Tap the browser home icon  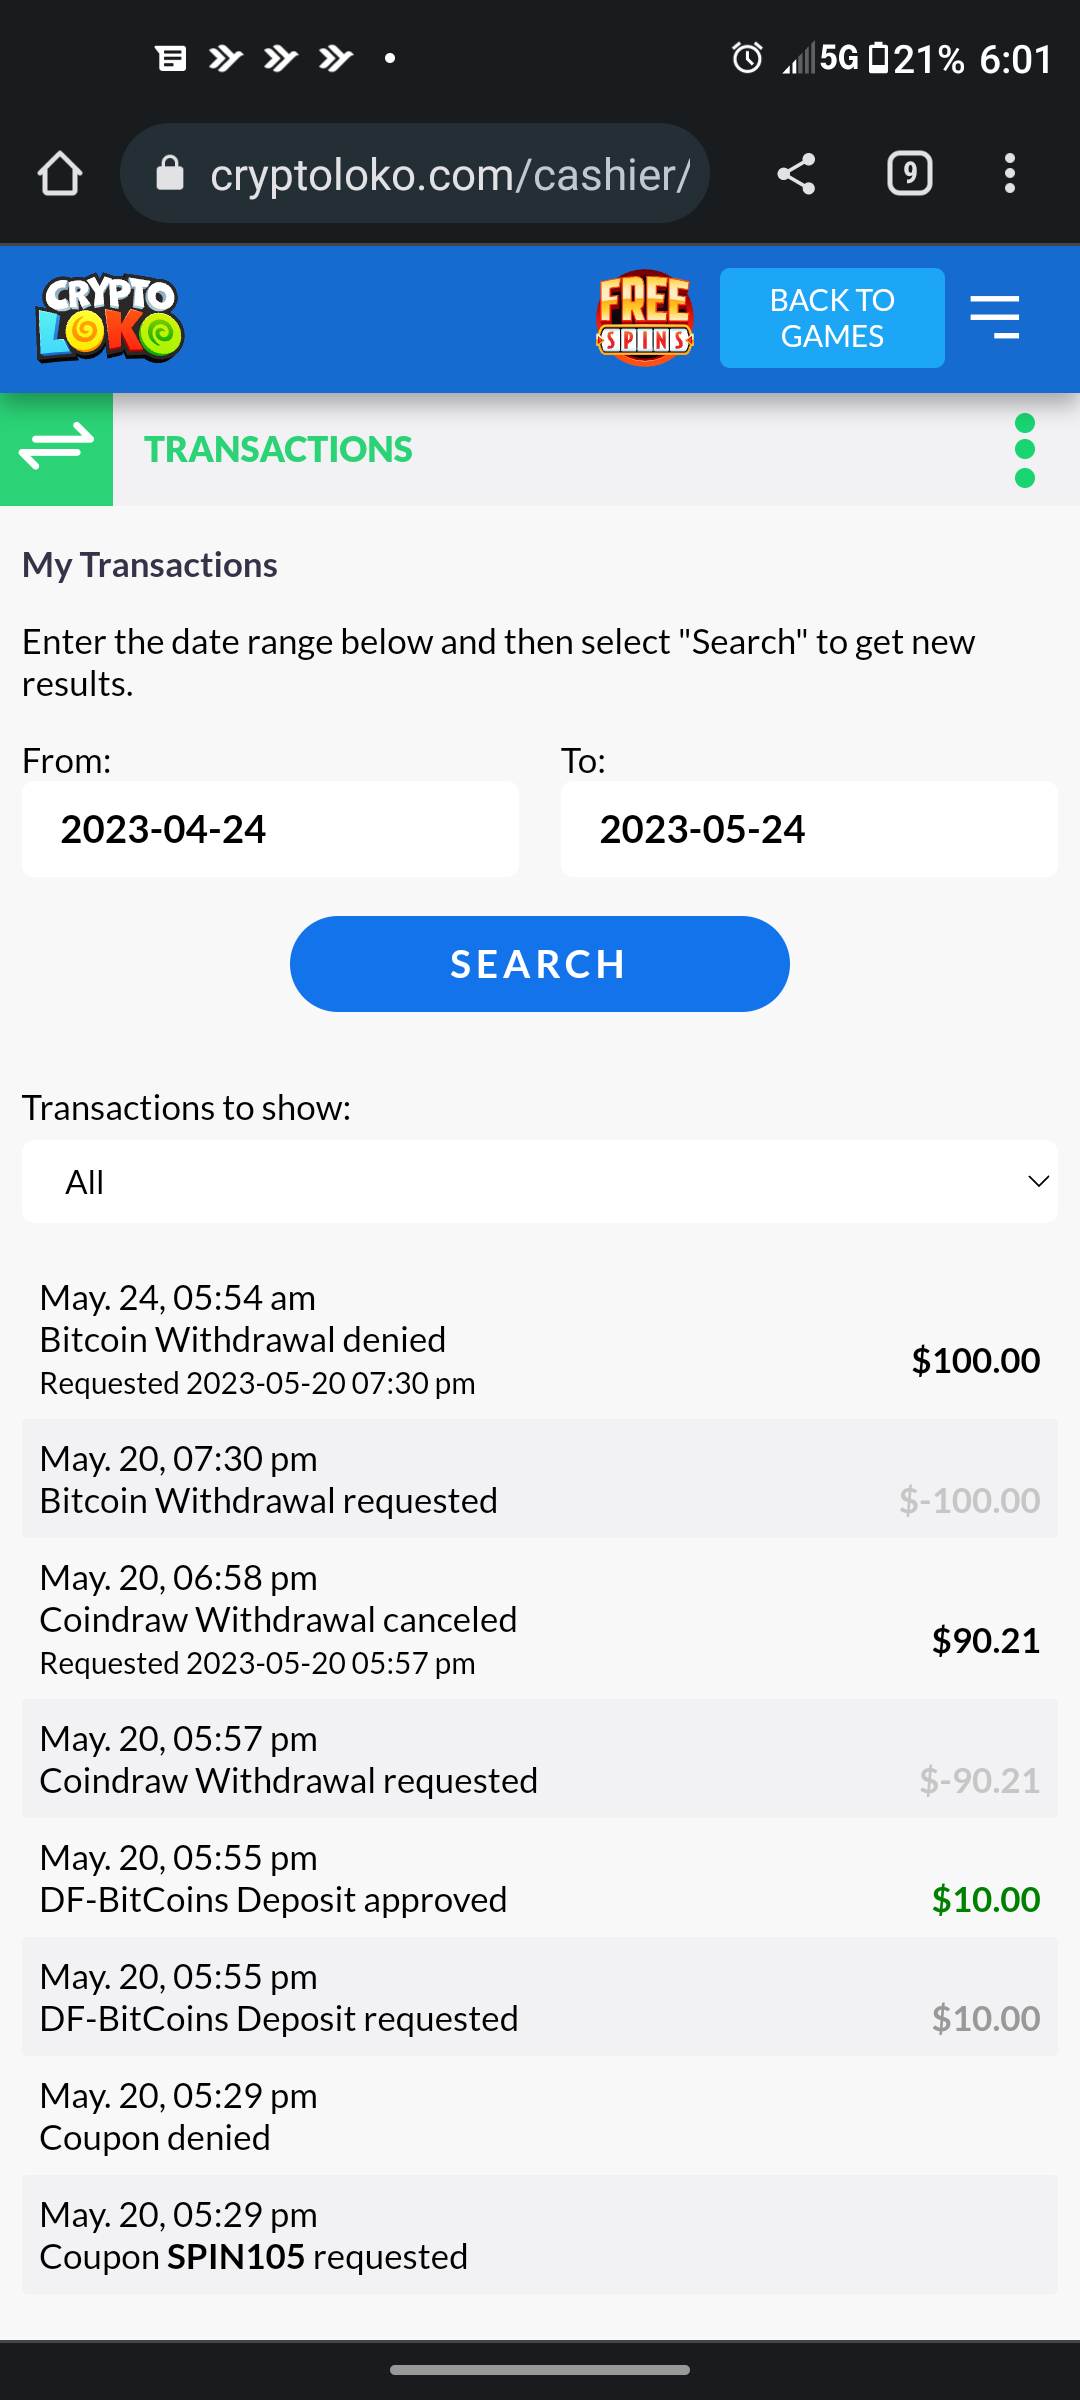(60, 174)
